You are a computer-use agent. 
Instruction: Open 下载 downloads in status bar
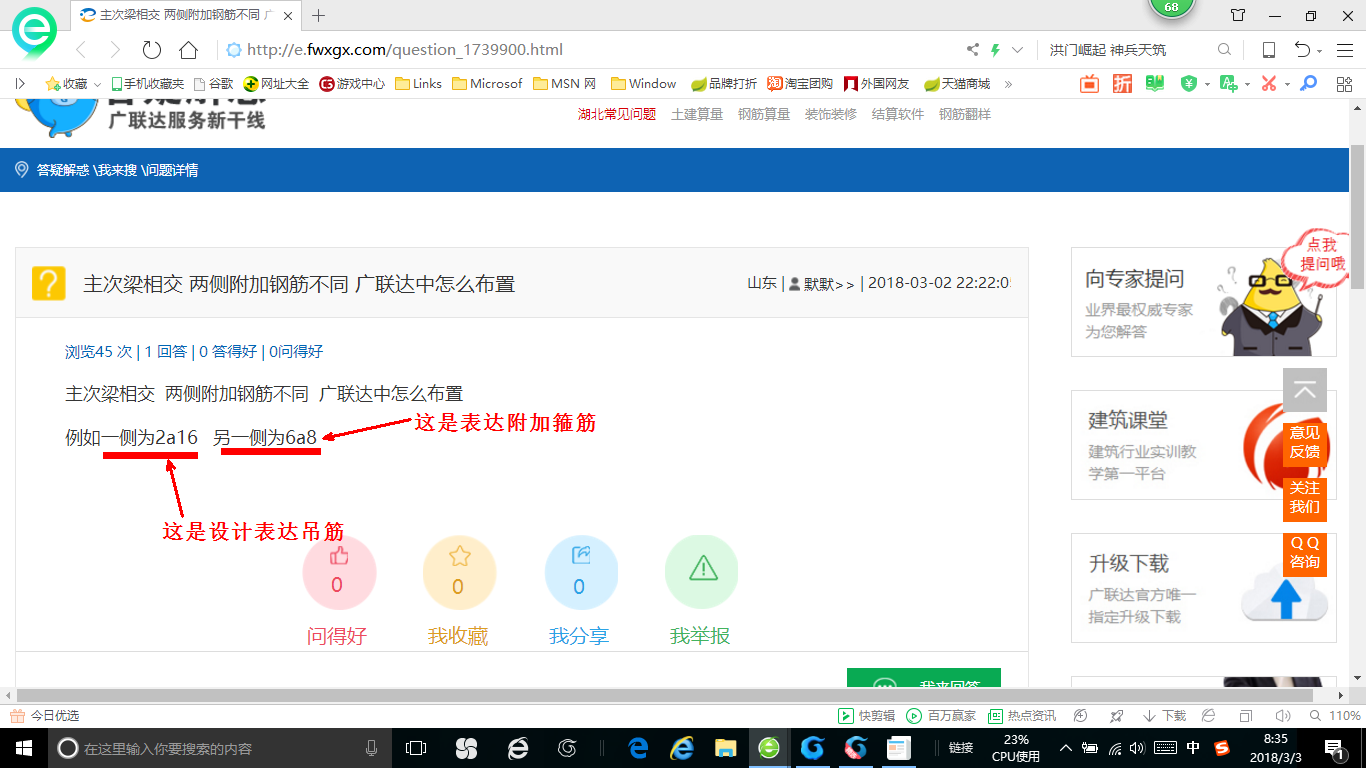click(1164, 716)
